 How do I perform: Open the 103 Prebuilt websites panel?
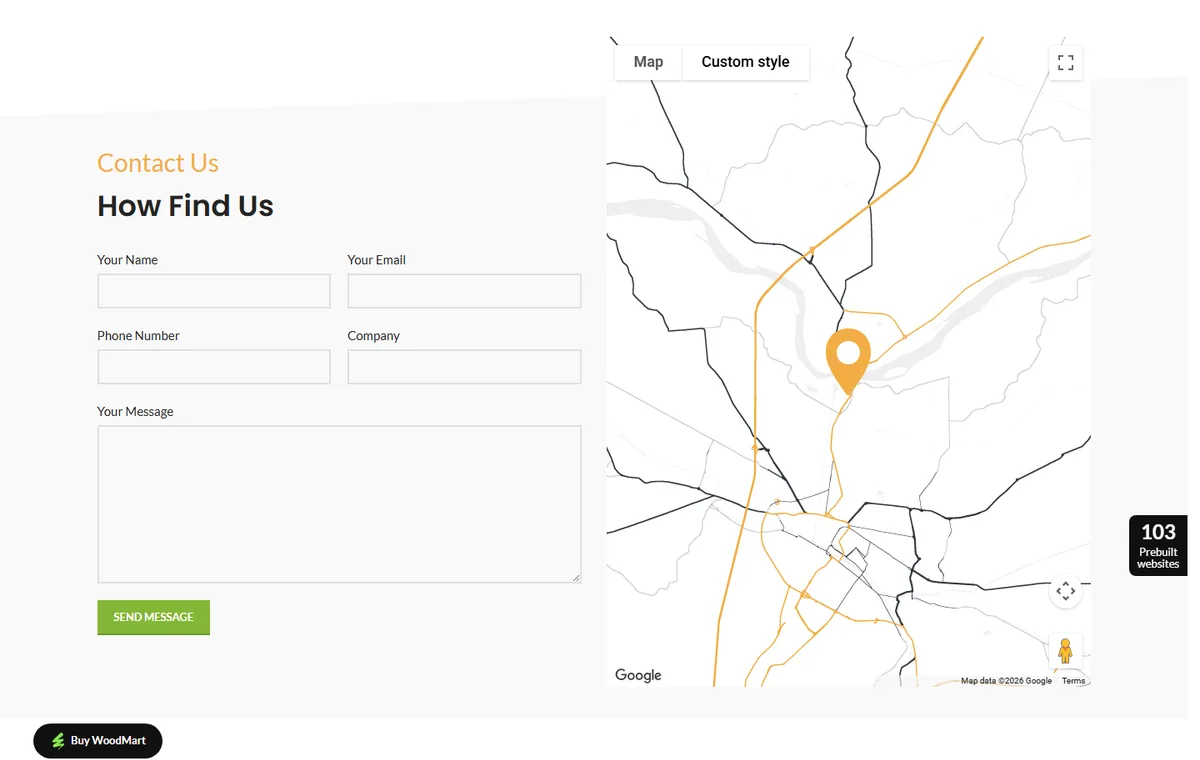(1158, 546)
